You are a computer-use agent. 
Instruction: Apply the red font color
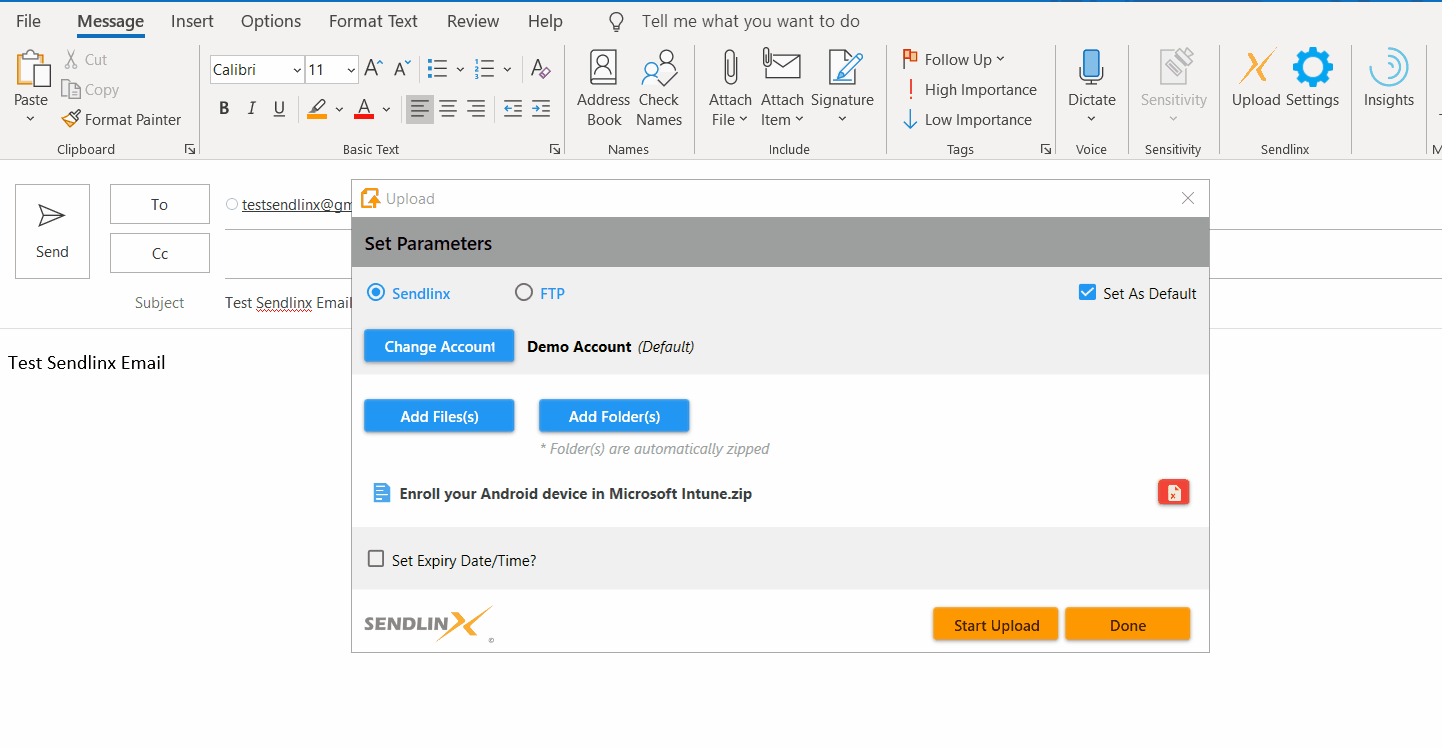[364, 108]
